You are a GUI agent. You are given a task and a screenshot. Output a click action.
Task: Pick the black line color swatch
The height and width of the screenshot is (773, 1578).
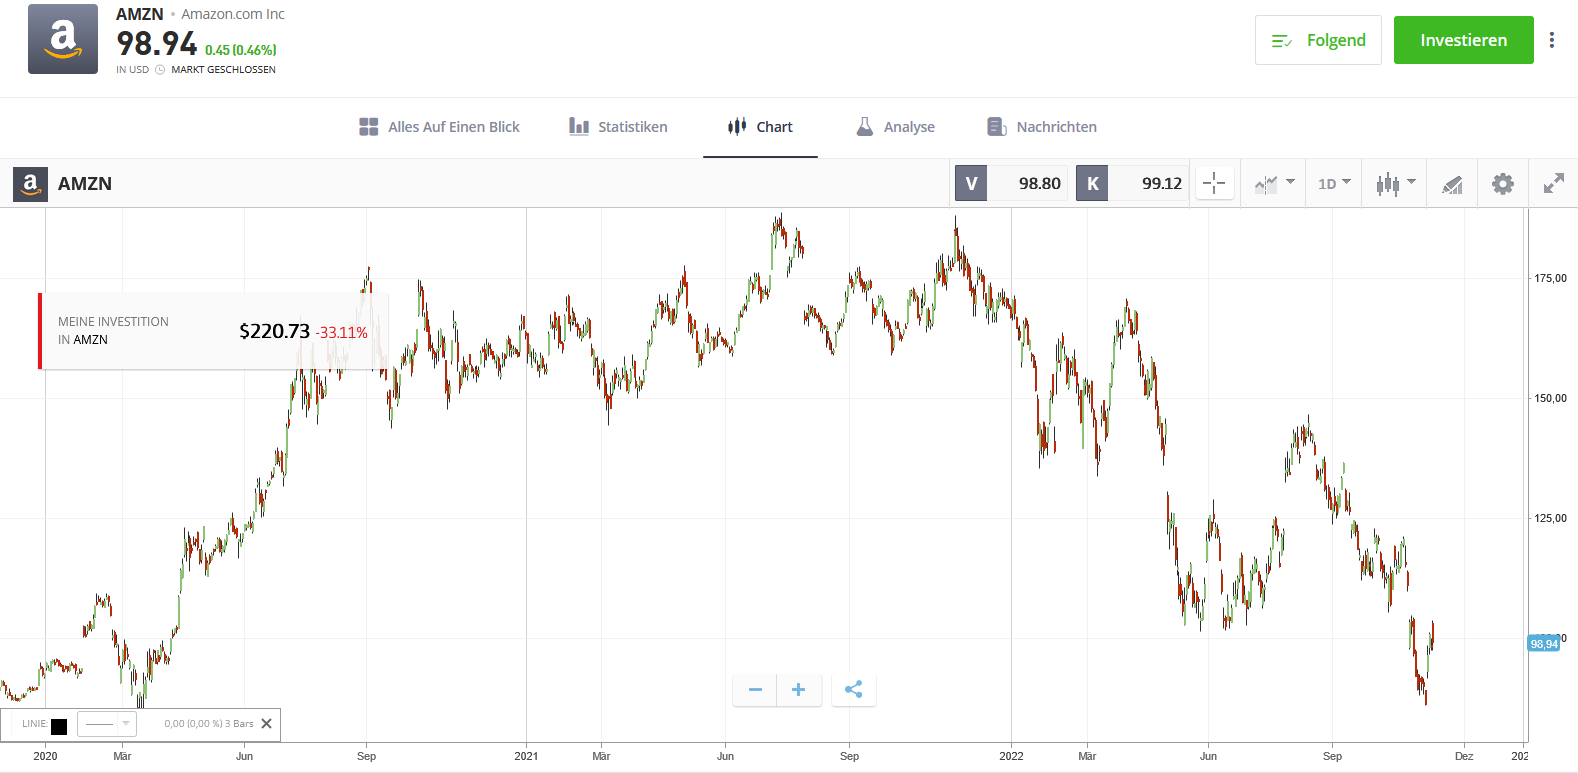[x=59, y=726]
